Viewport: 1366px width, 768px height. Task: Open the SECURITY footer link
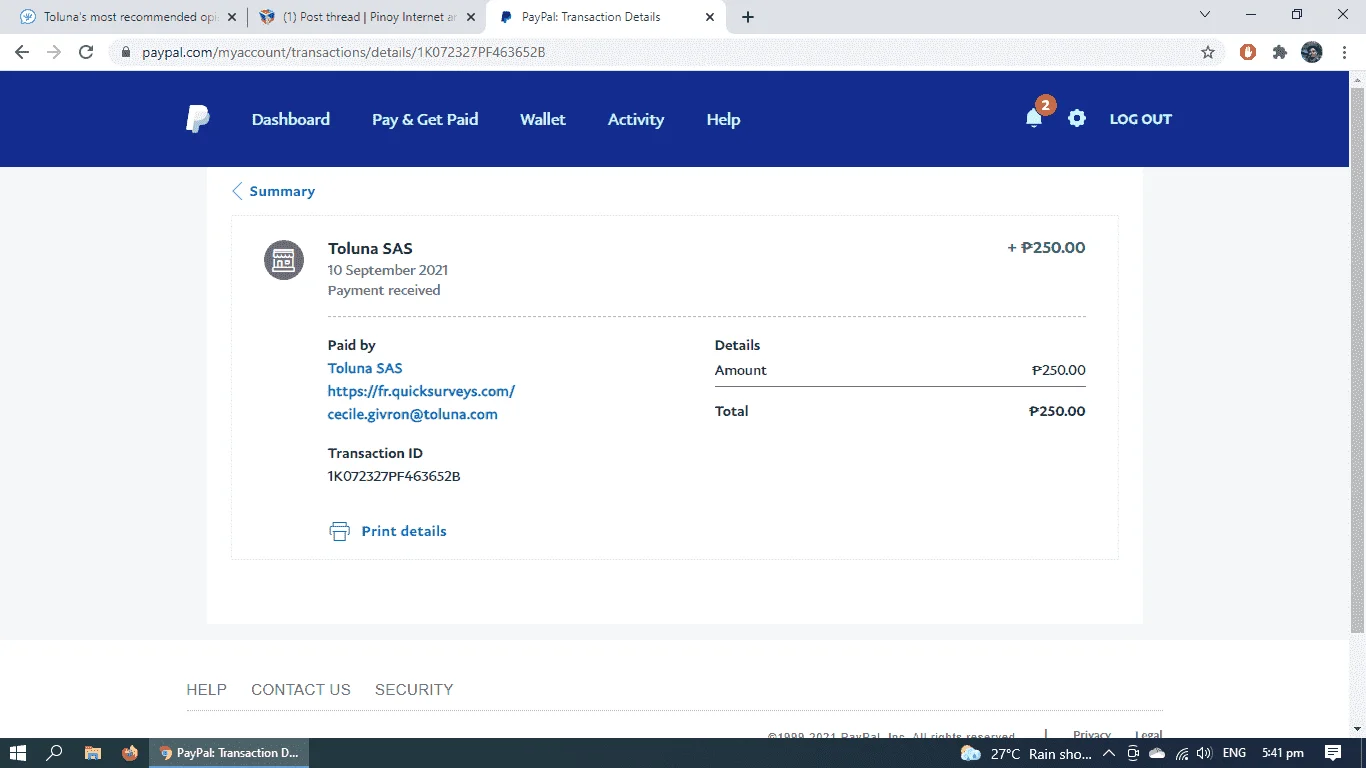(414, 689)
